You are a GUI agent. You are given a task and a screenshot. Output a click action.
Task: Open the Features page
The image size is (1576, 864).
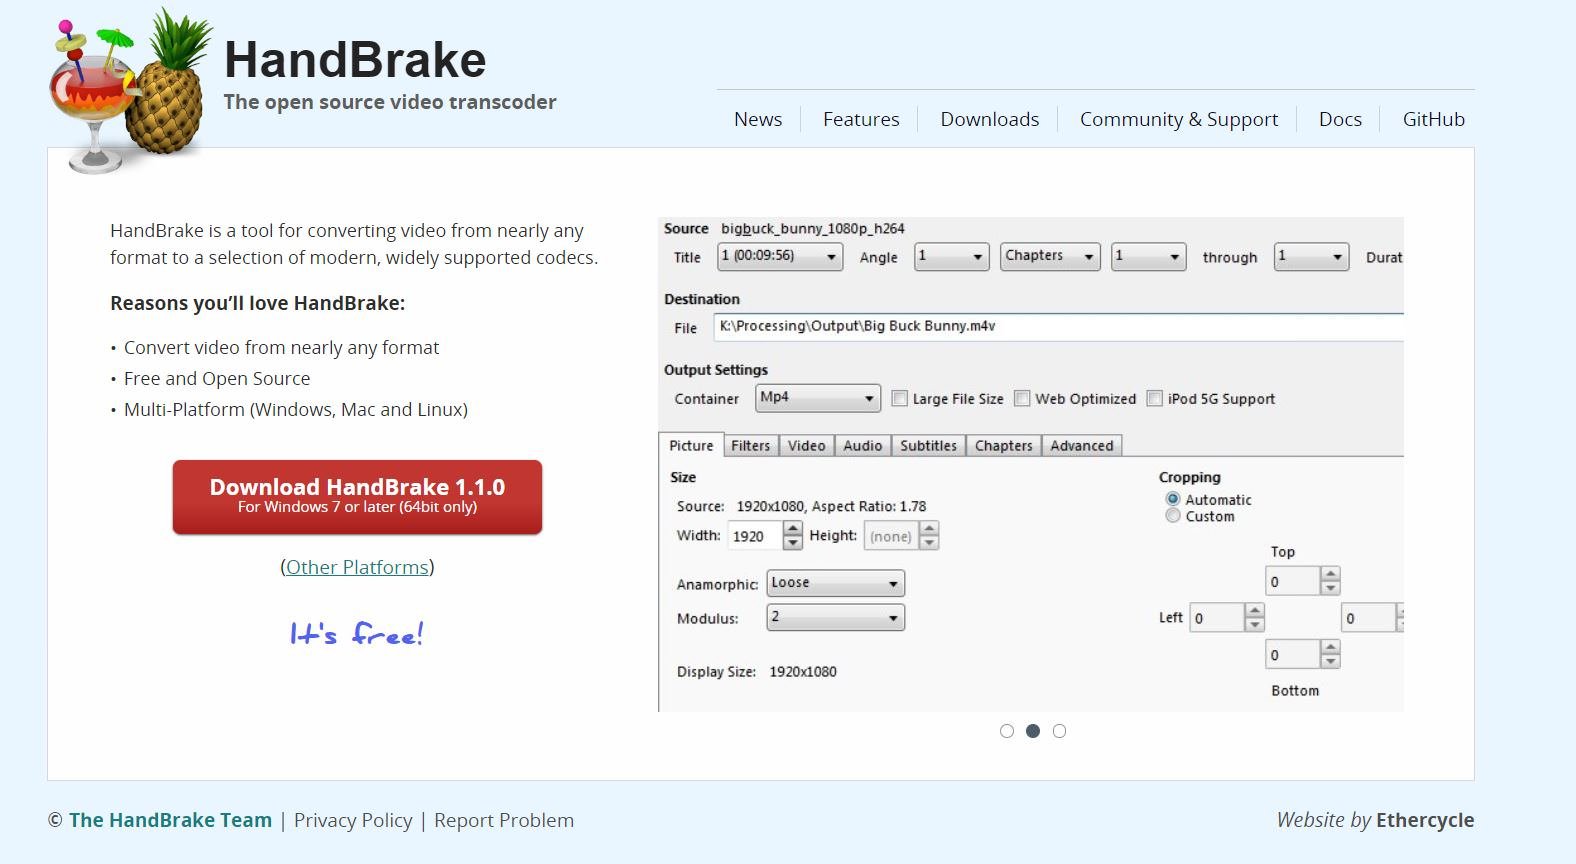pyautogui.click(x=861, y=119)
